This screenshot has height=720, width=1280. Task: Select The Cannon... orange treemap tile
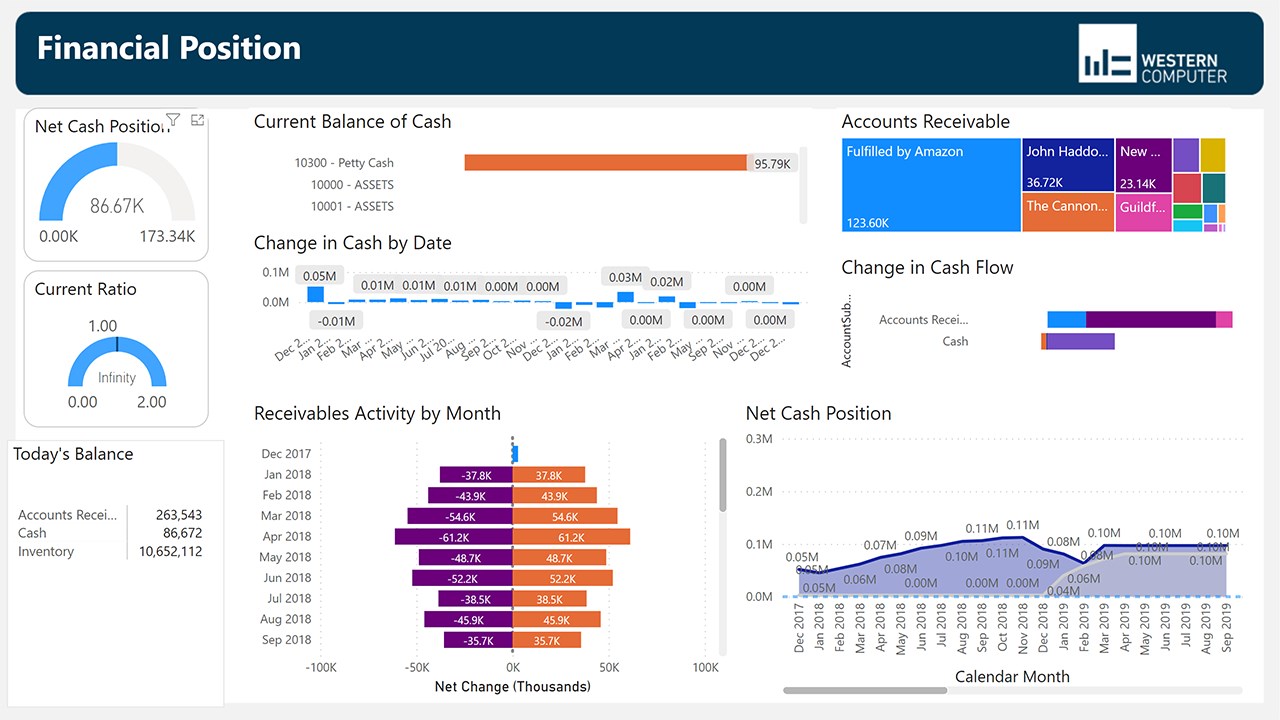[x=1068, y=213]
